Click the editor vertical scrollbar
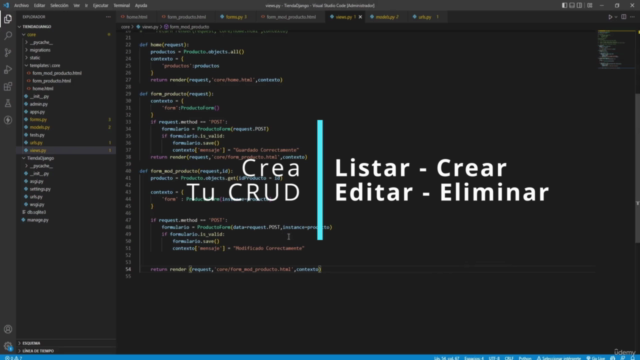Viewport: 640px width, 360px height. 638,168
